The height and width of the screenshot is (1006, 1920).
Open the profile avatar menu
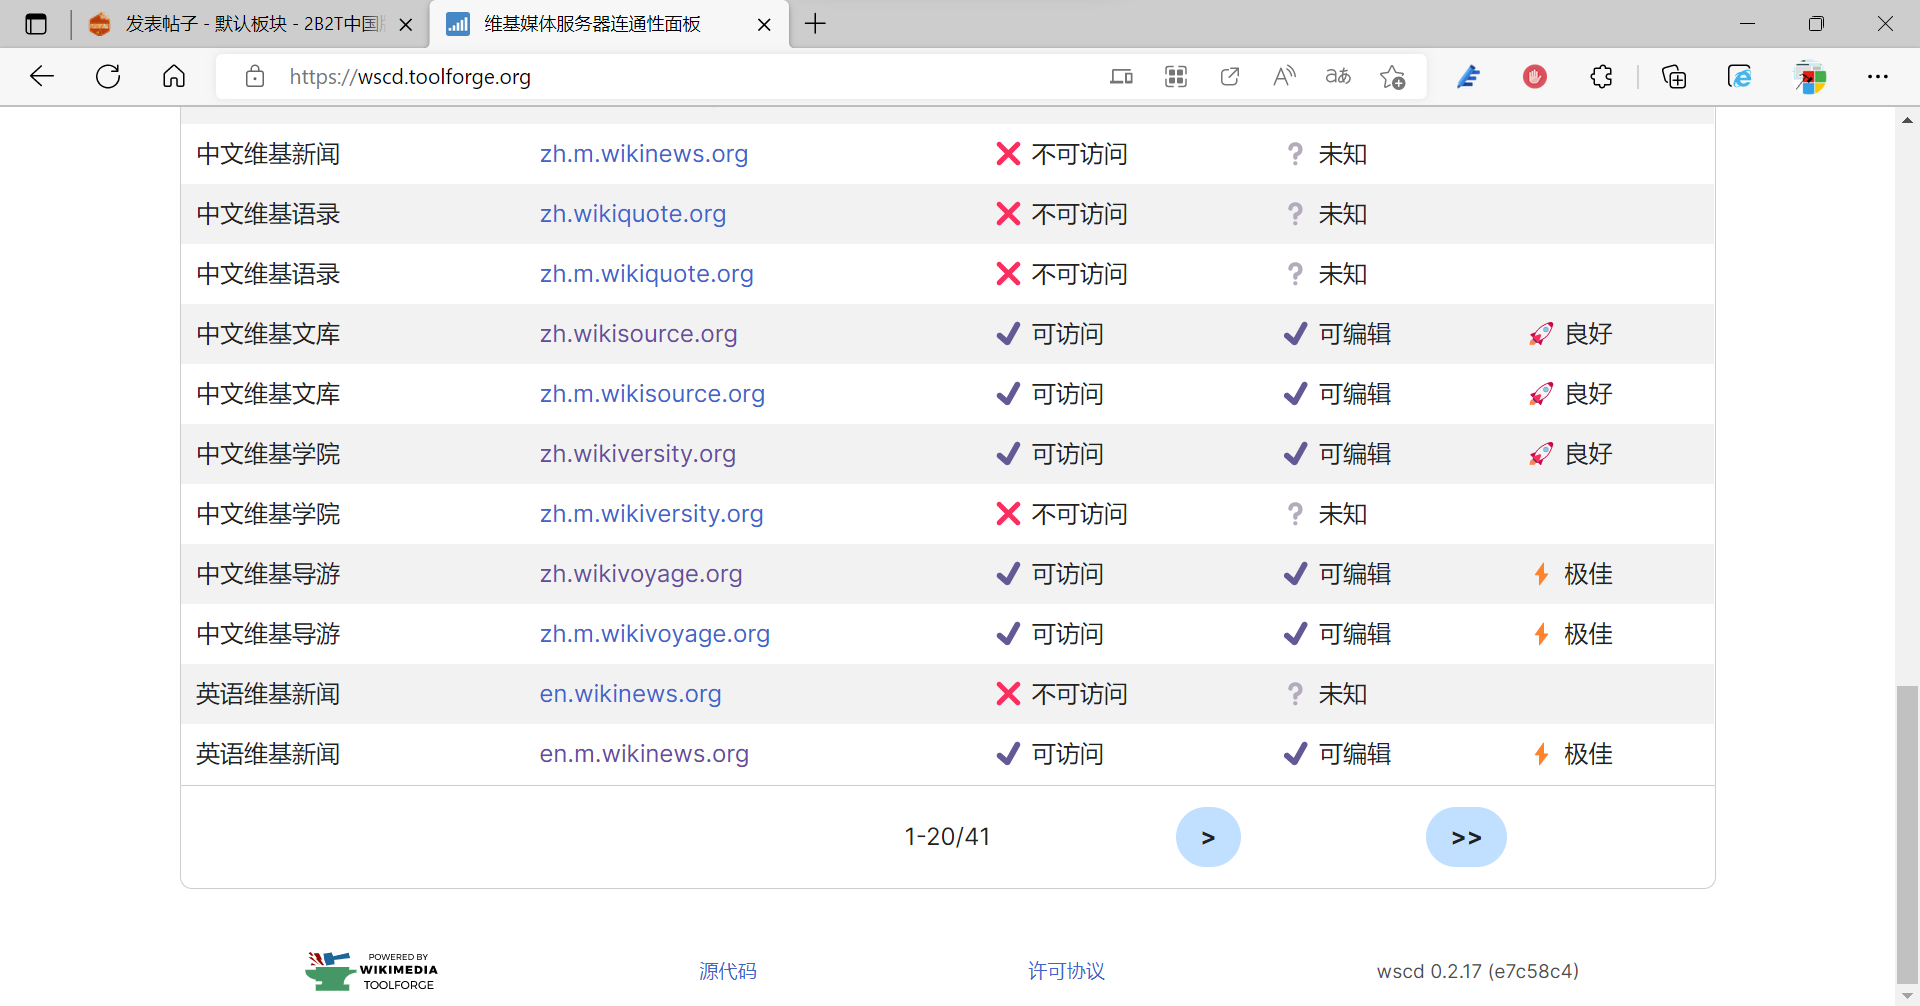1810,76
